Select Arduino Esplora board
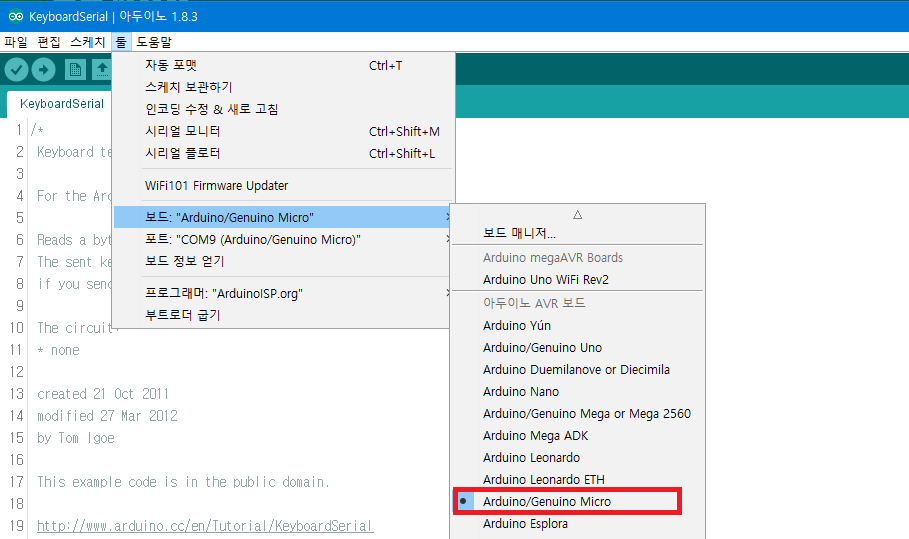The height and width of the screenshot is (539, 909). click(577, 523)
